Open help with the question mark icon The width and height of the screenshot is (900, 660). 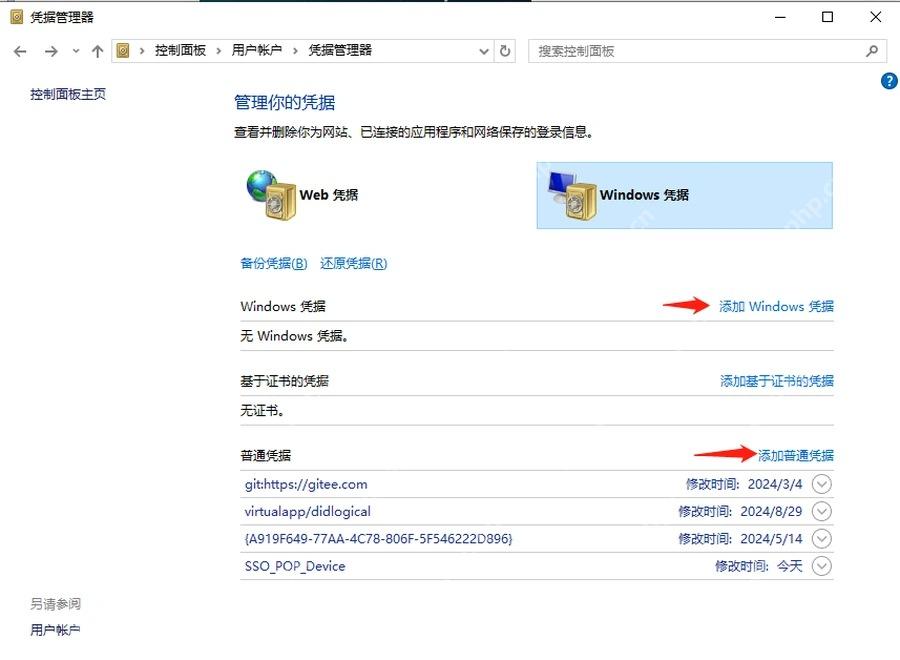pyautogui.click(x=889, y=81)
